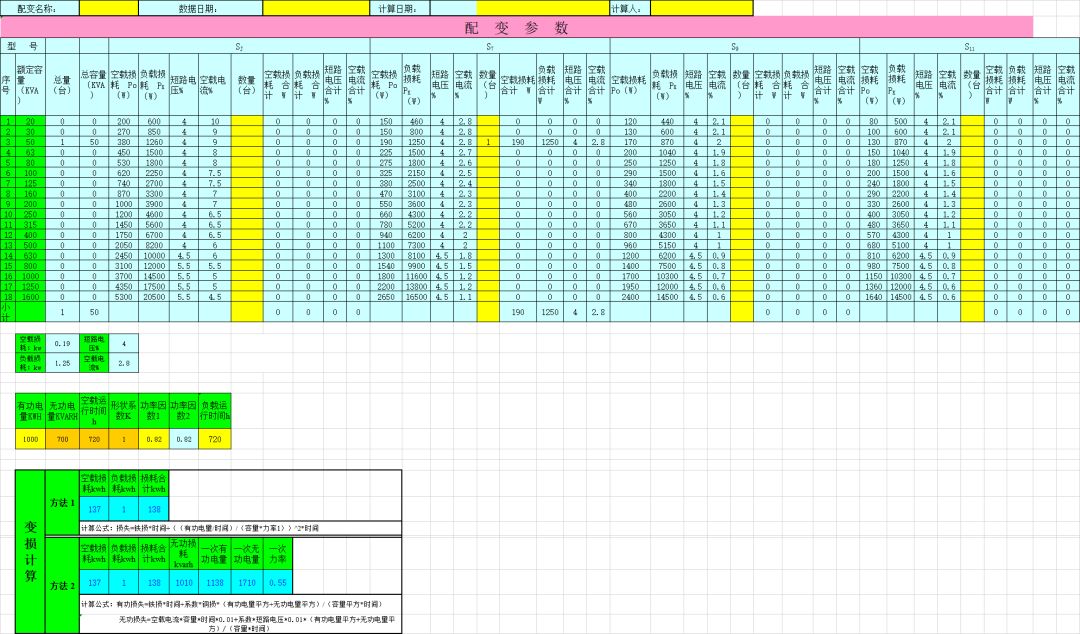Image resolution: width=1080 pixels, height=634 pixels.
Task: Click the pink 配变参数 title banner
Action: coord(517,28)
